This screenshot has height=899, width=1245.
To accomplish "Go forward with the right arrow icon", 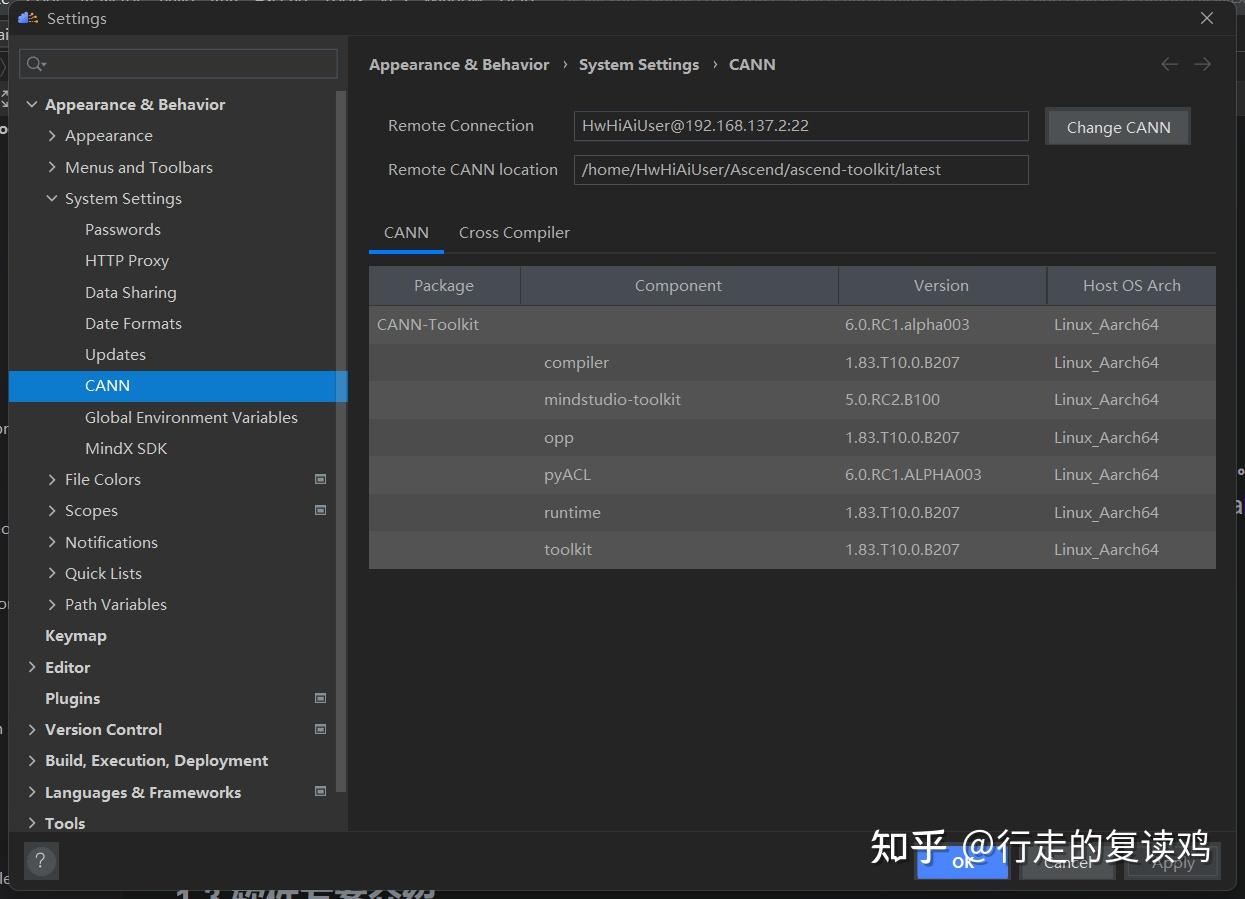I will pos(1202,64).
